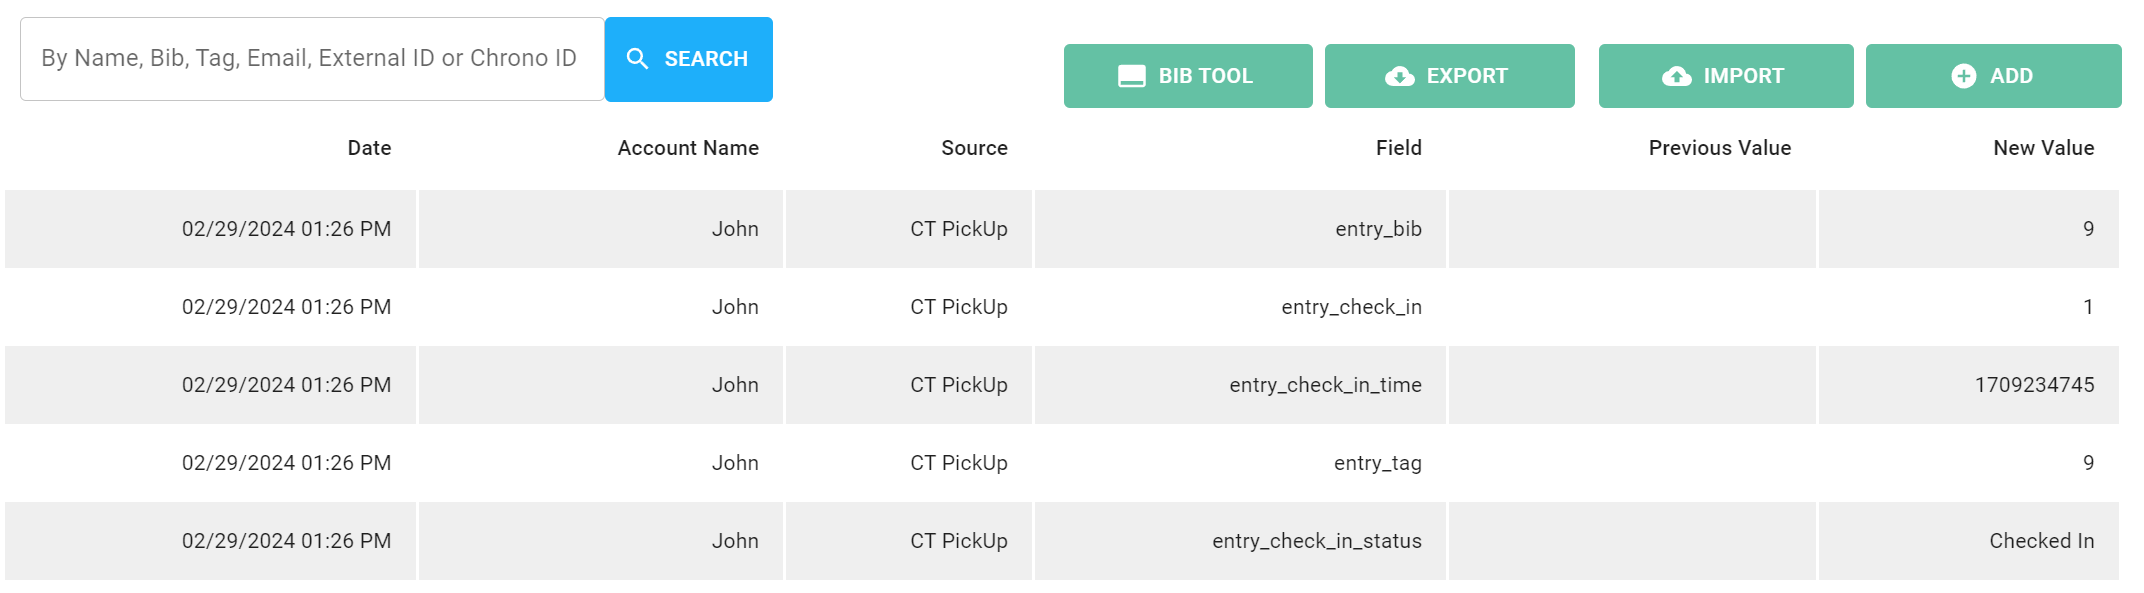The width and height of the screenshot is (2144, 593).
Task: Sort by the Date column header
Action: pyautogui.click(x=369, y=148)
